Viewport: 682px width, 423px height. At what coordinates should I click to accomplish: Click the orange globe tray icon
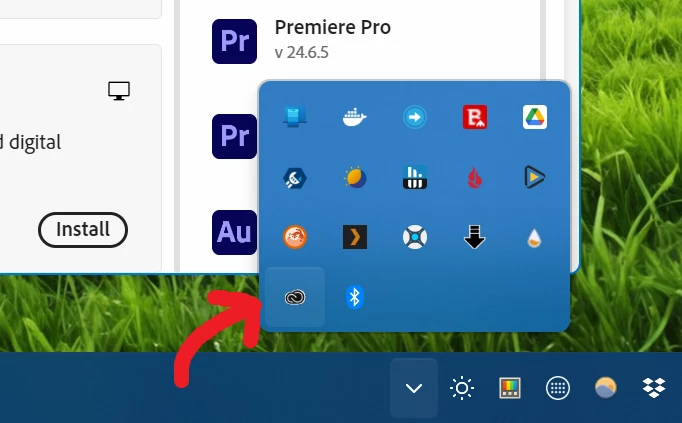point(294,237)
